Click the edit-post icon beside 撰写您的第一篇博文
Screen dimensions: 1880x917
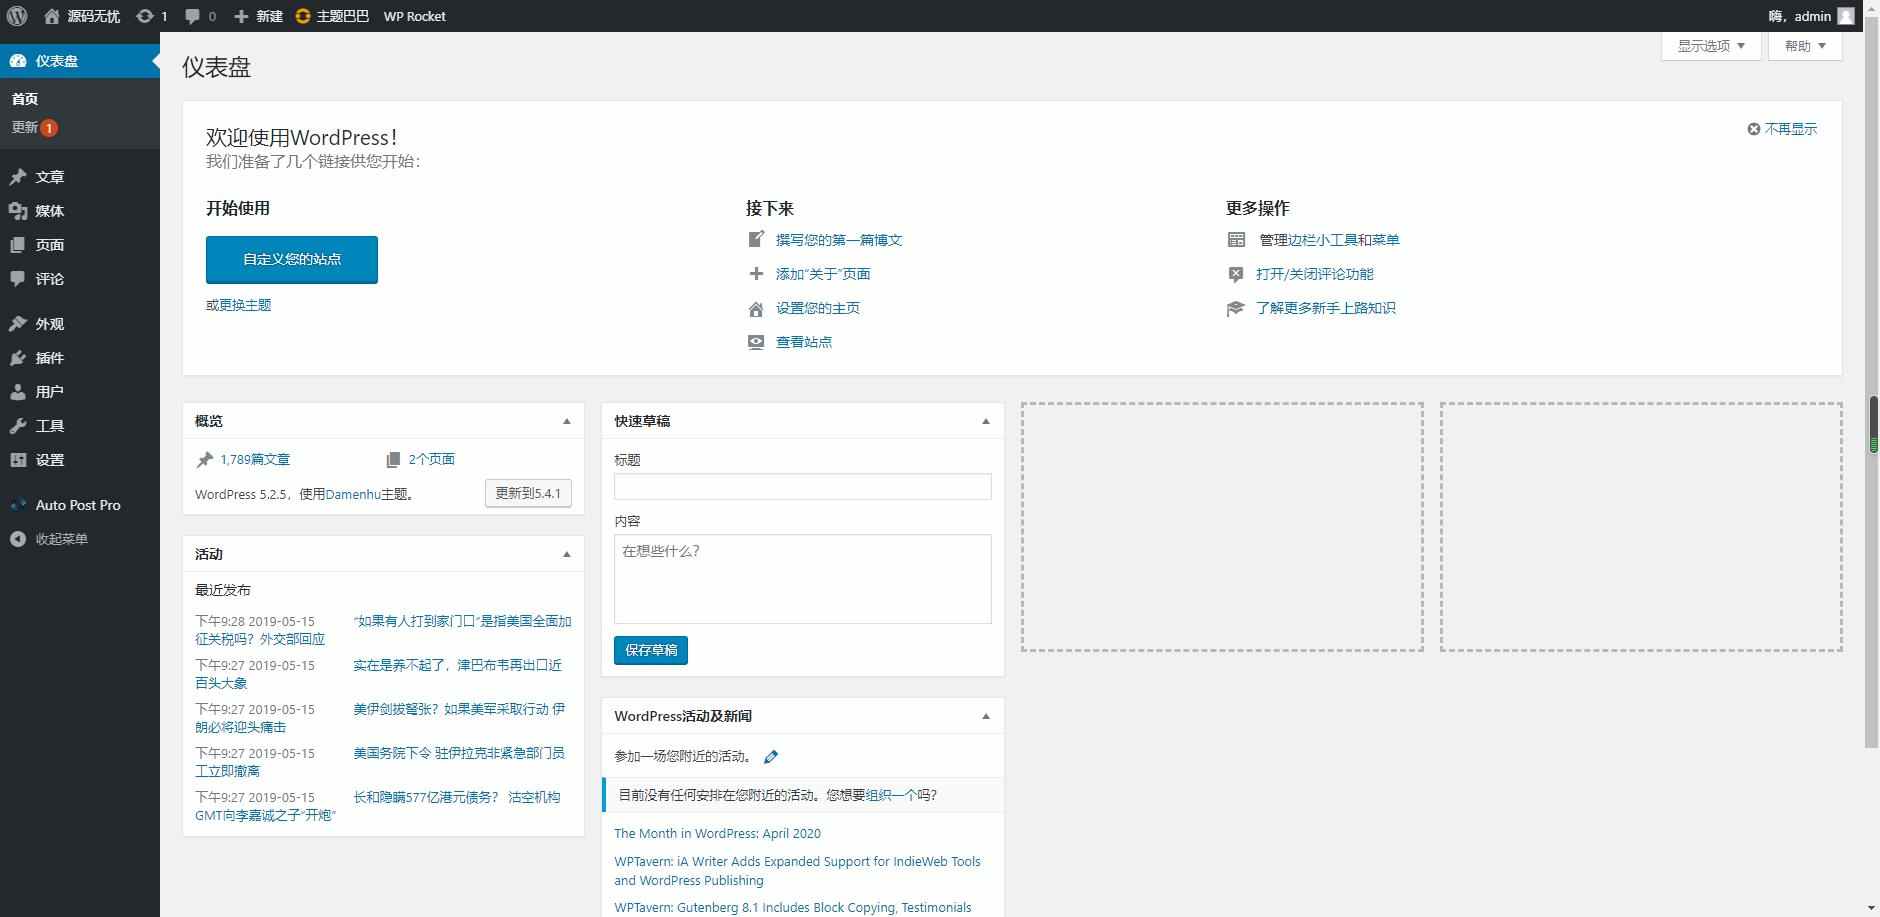pyautogui.click(x=756, y=240)
